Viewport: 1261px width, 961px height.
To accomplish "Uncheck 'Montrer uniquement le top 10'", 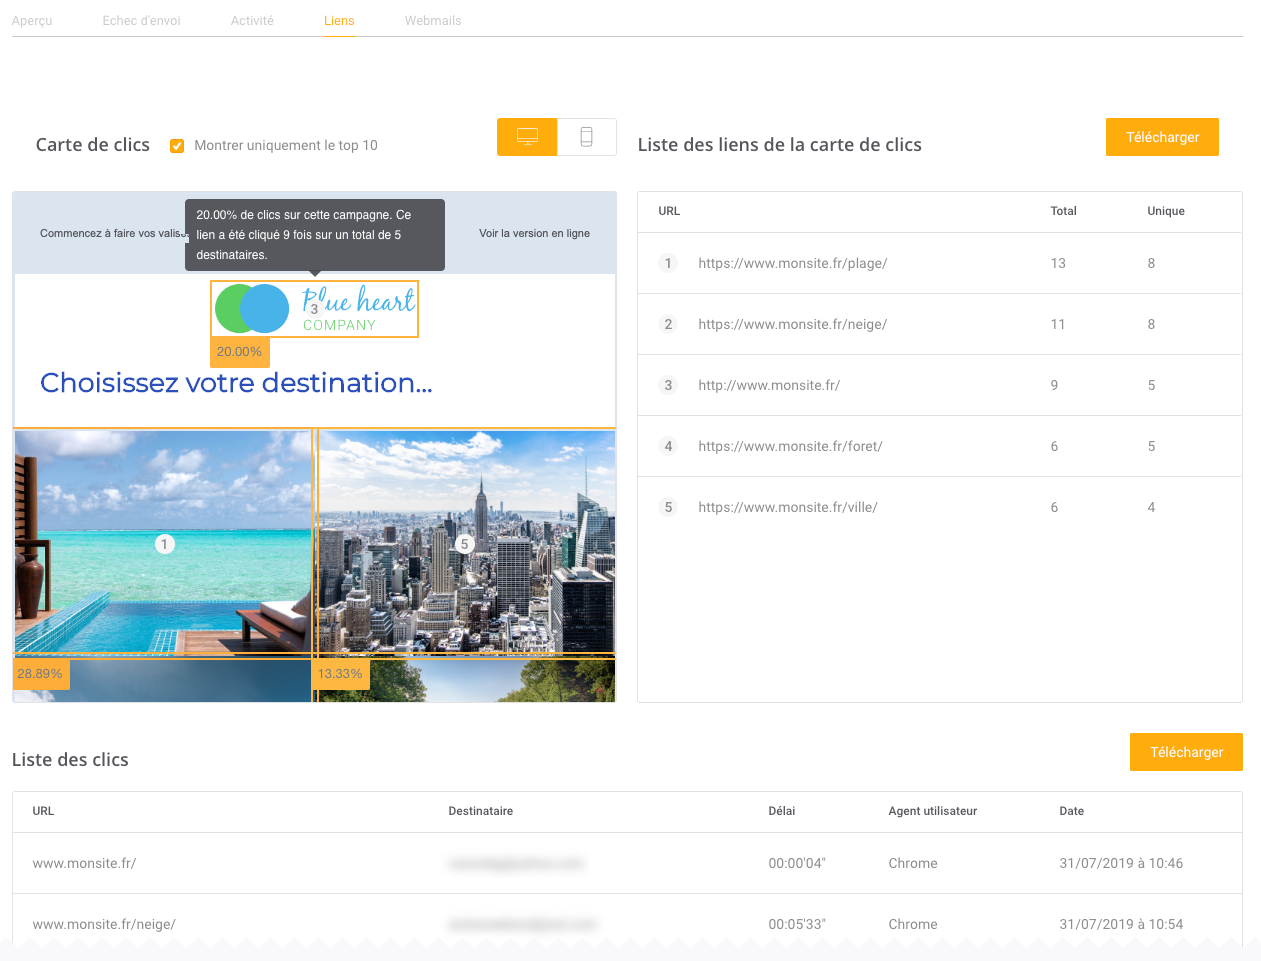I will click(x=177, y=146).
